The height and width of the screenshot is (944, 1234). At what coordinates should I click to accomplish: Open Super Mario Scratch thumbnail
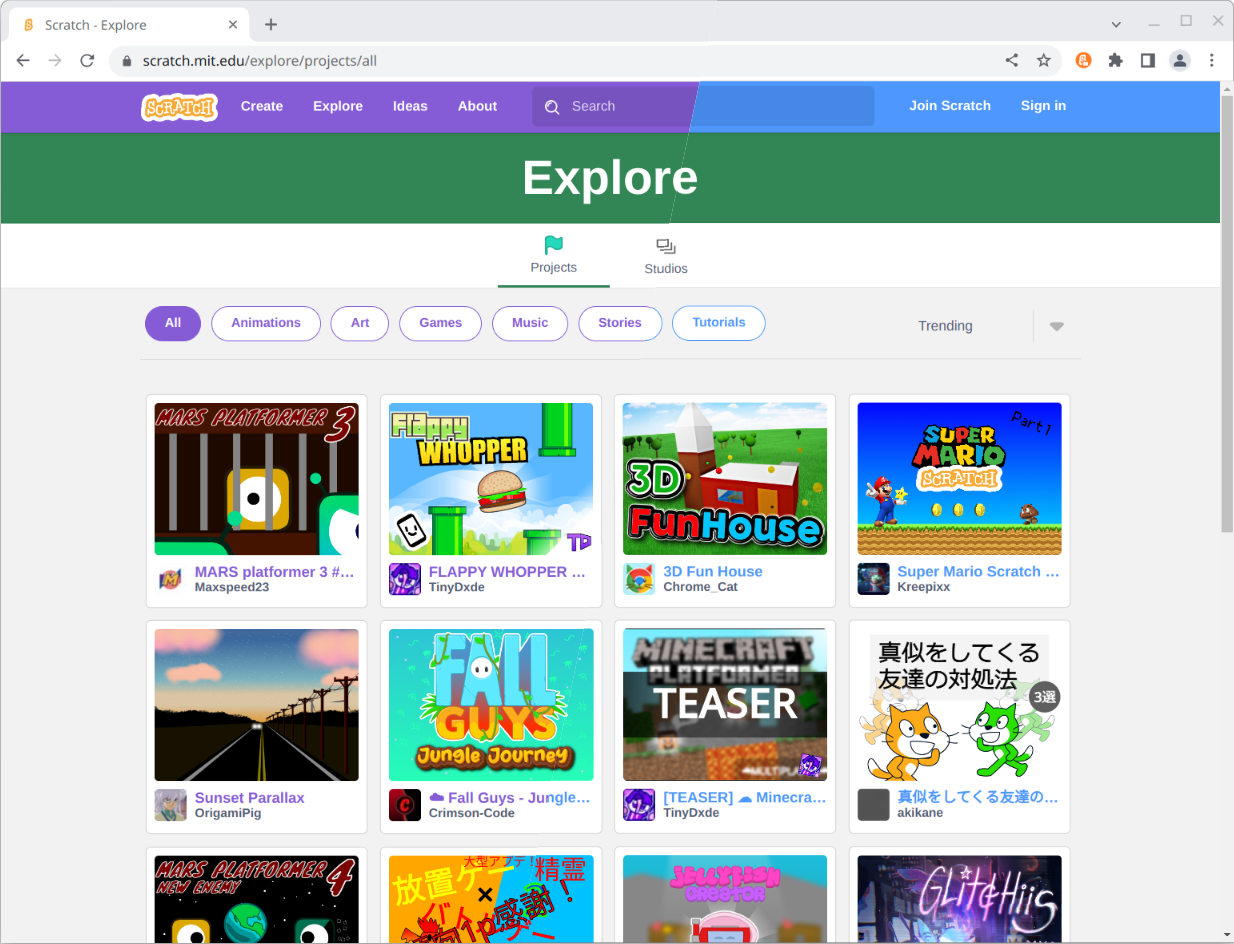coord(959,479)
